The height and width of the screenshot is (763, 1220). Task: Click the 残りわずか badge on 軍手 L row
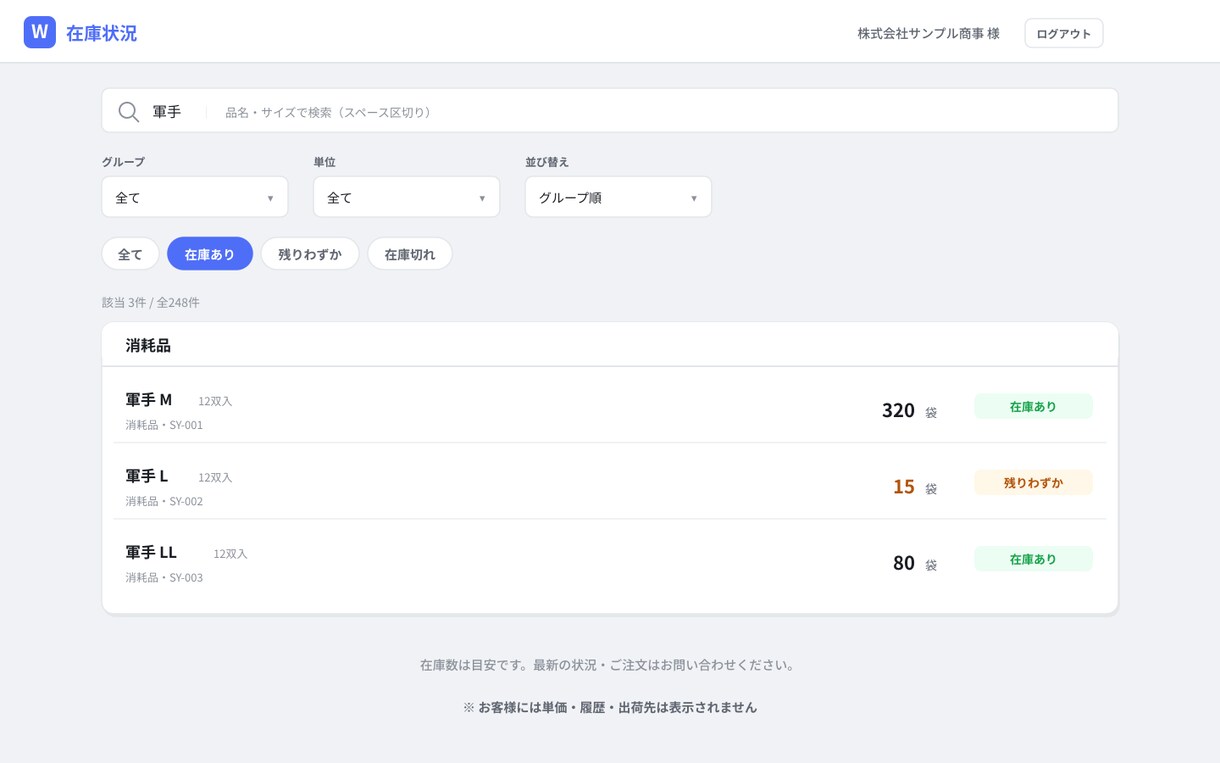pos(1033,483)
